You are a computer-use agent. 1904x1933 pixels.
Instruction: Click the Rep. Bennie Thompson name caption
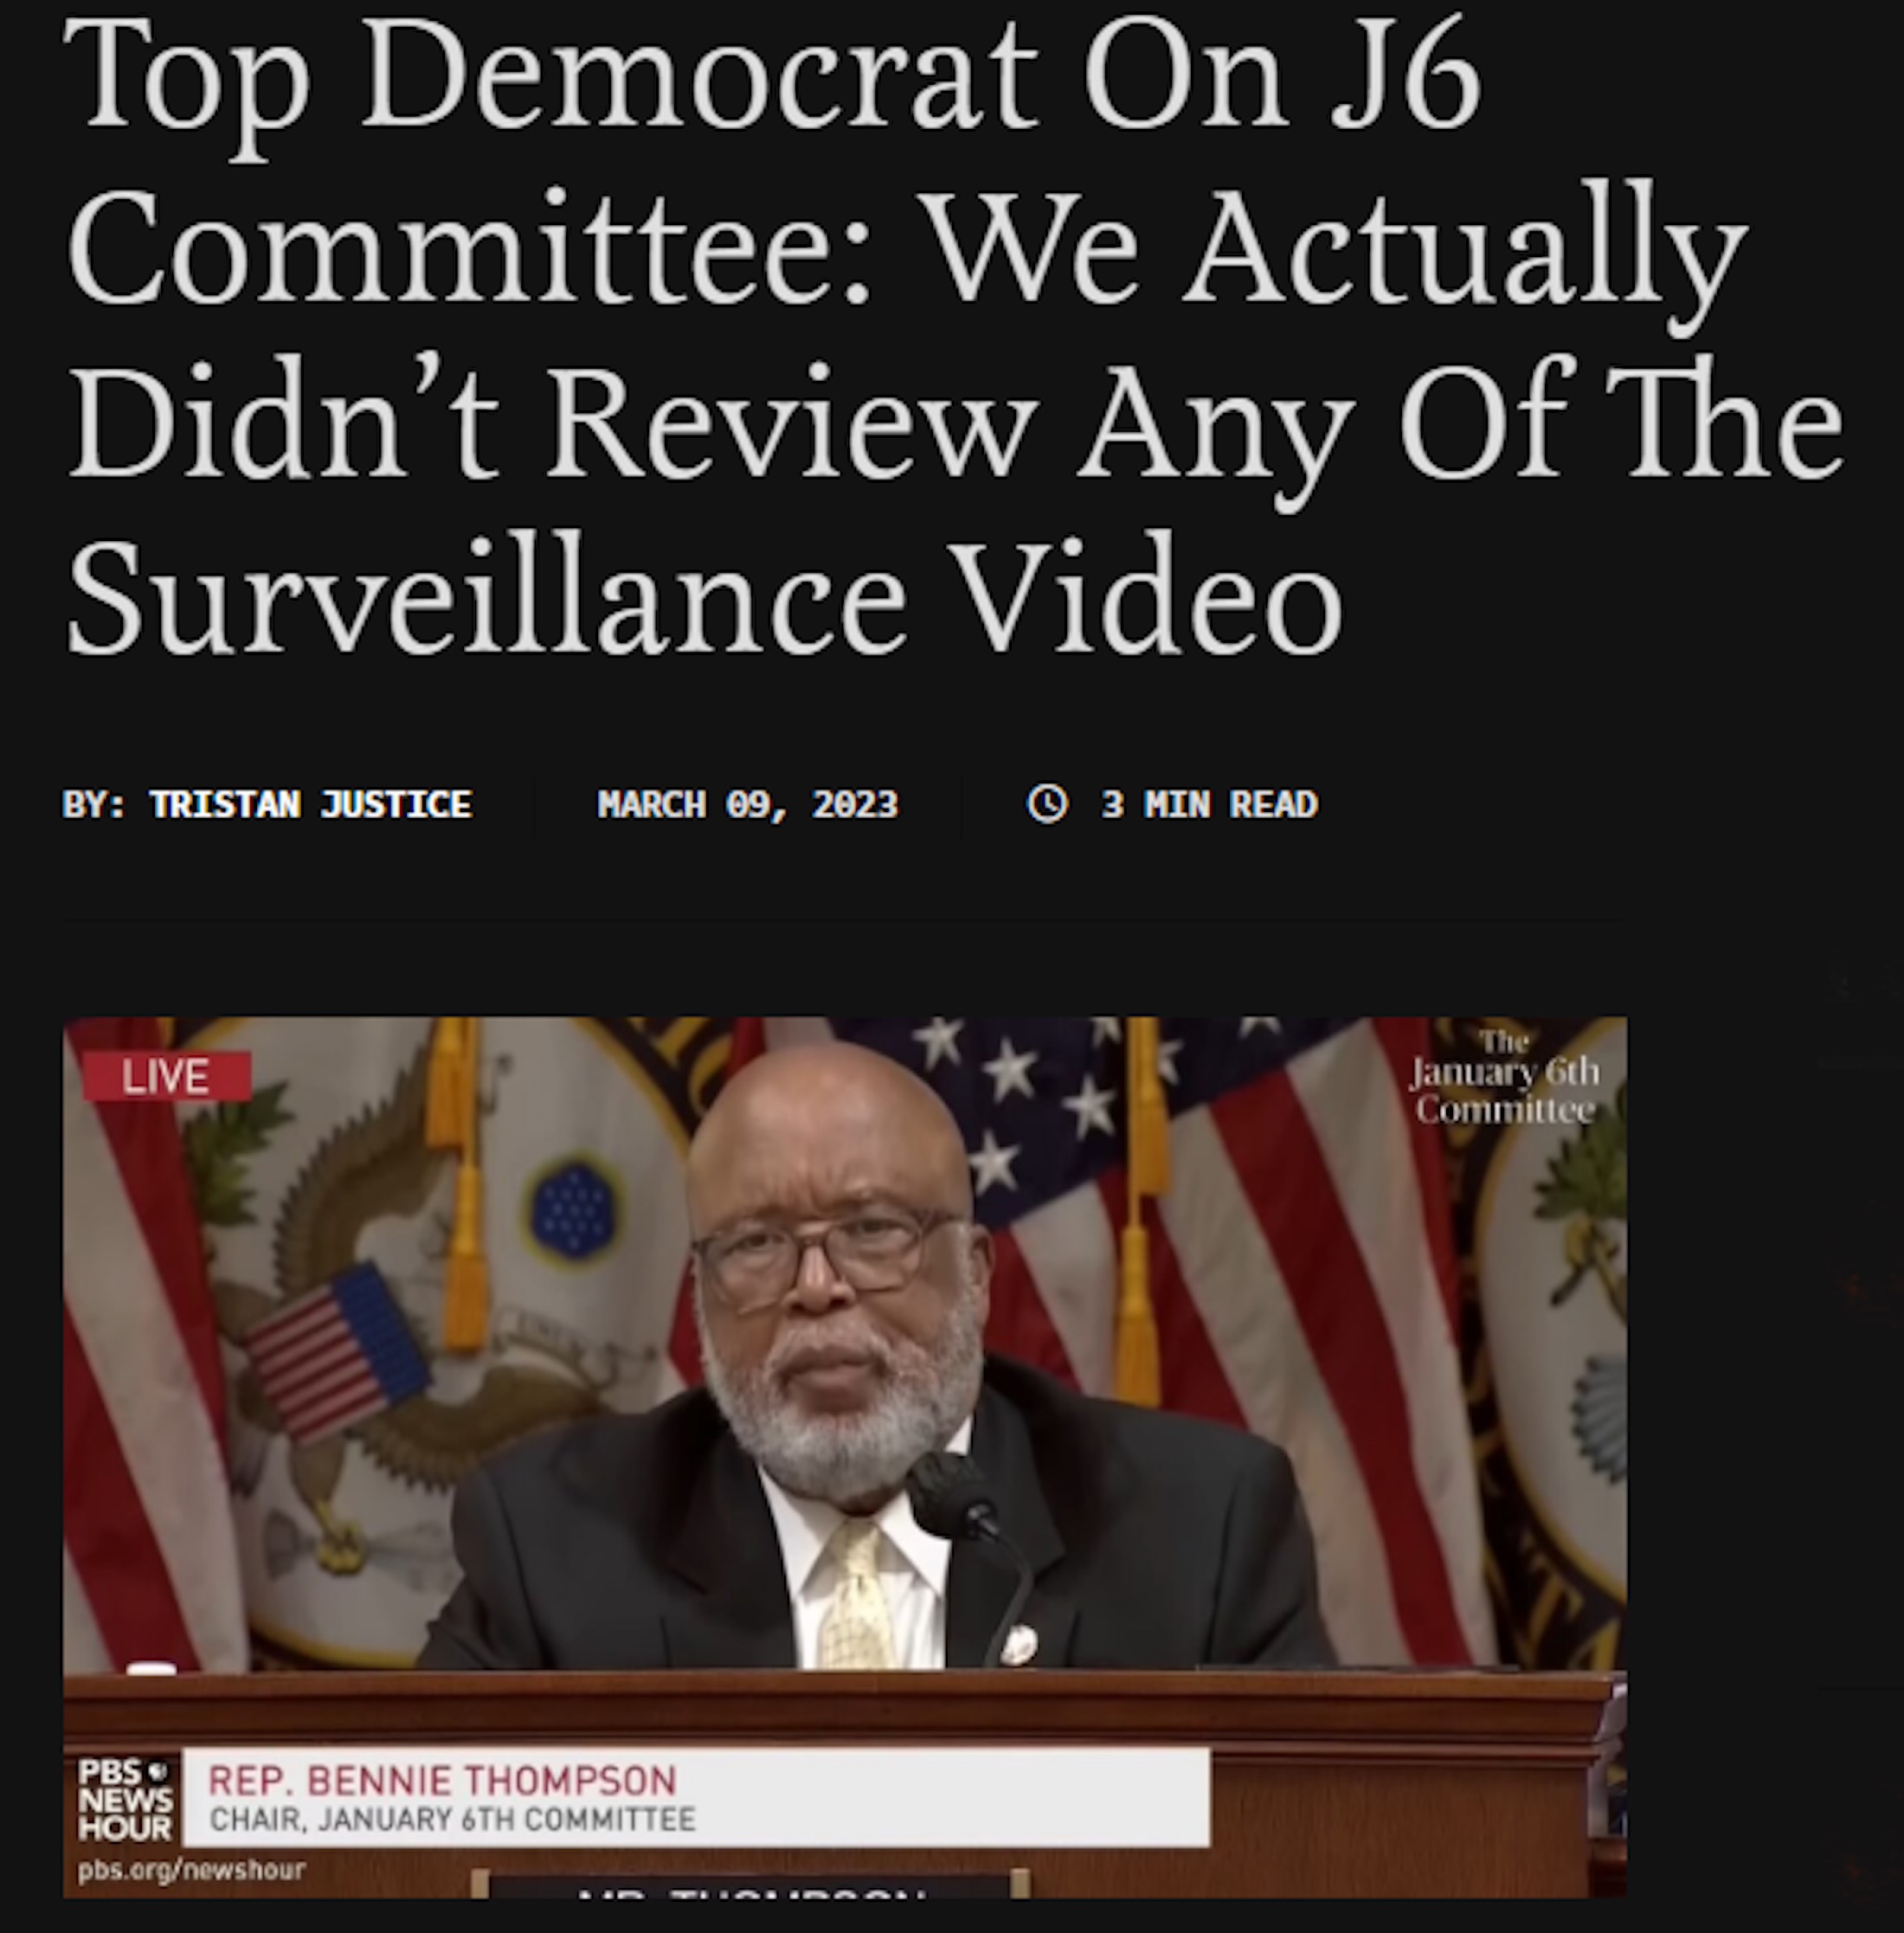coord(442,1780)
